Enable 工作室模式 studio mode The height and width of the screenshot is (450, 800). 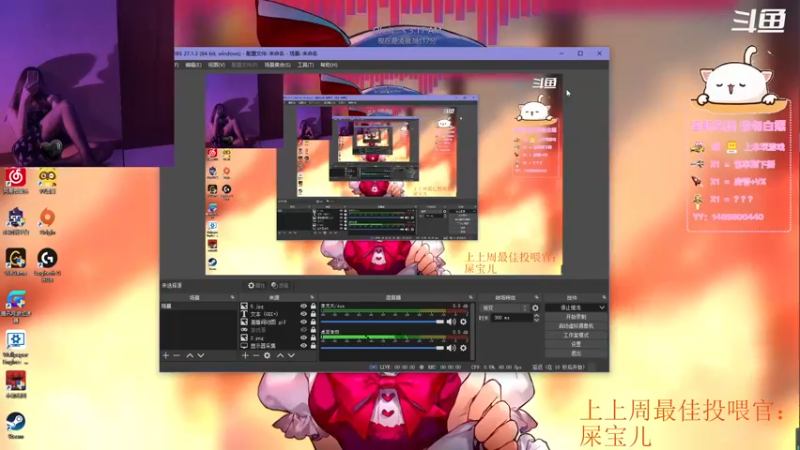click(576, 335)
